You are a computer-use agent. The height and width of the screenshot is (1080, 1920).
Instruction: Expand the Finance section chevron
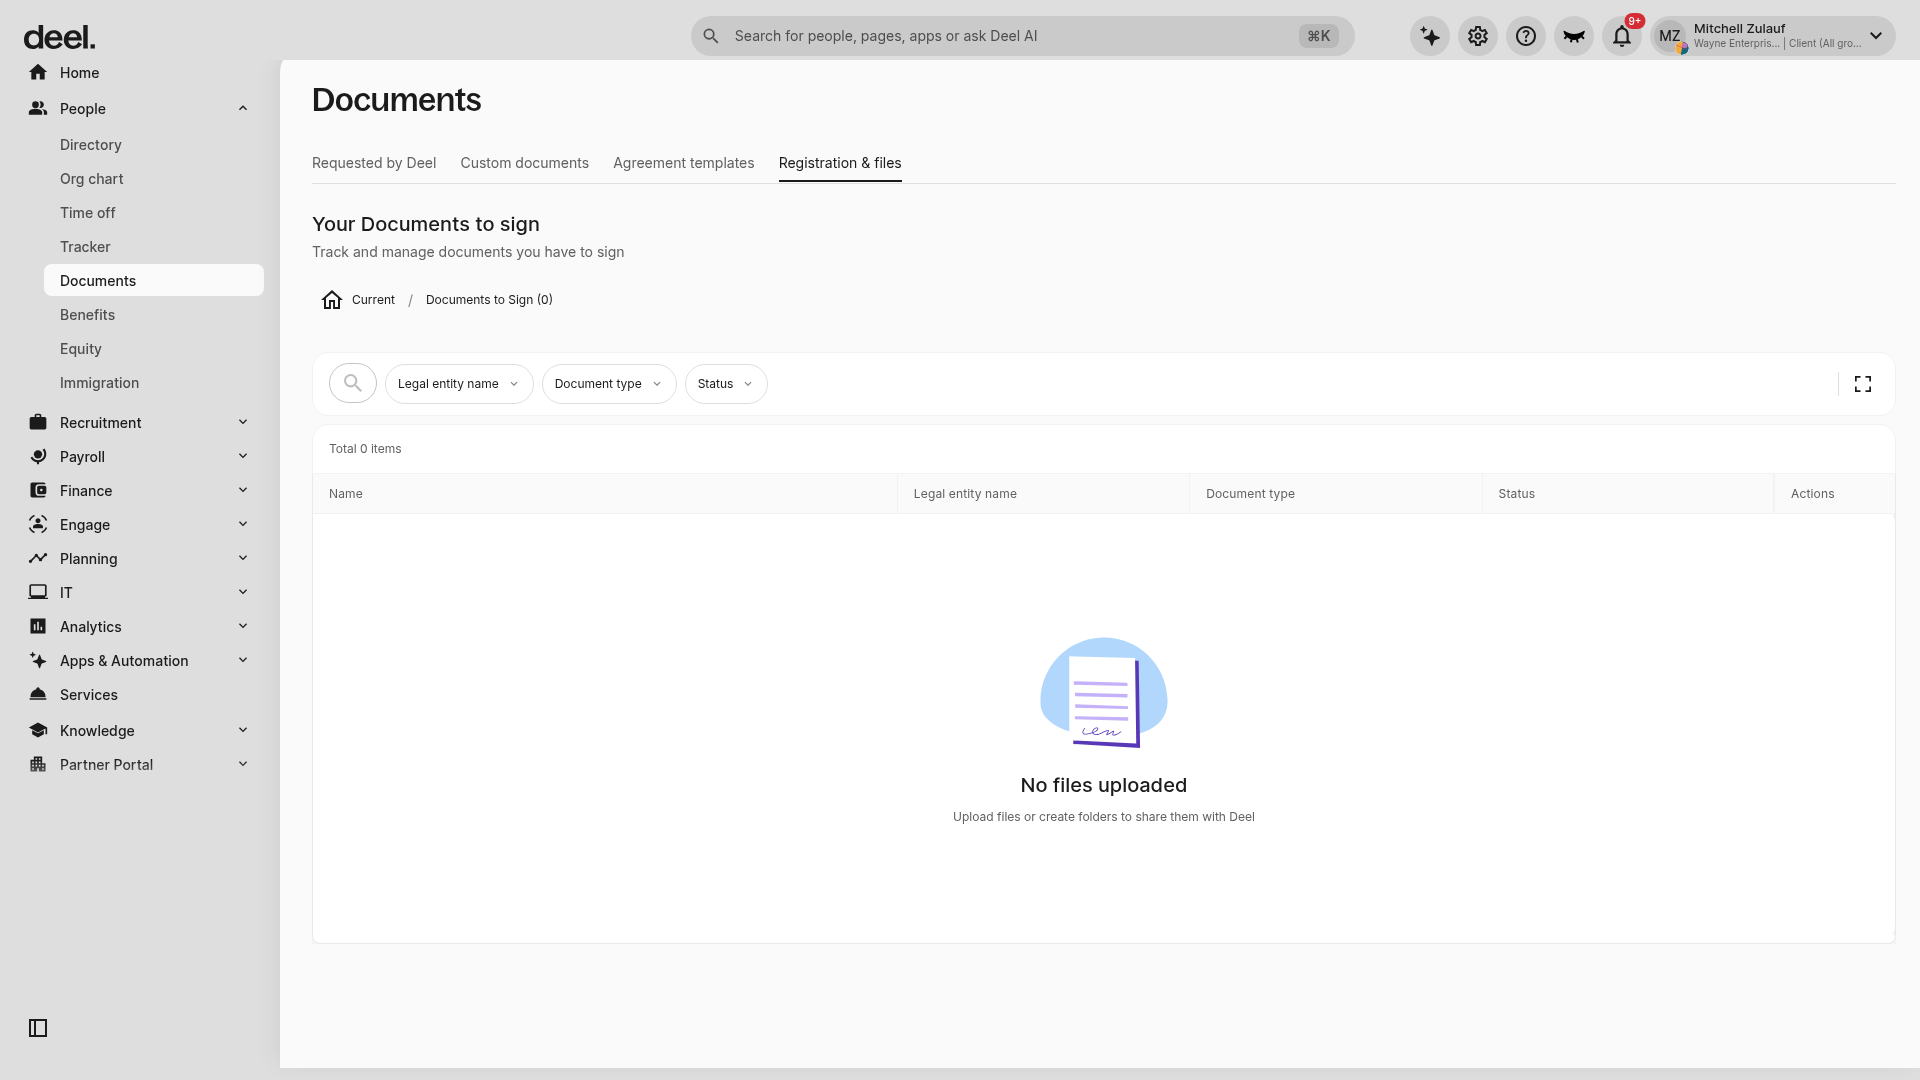coord(243,491)
